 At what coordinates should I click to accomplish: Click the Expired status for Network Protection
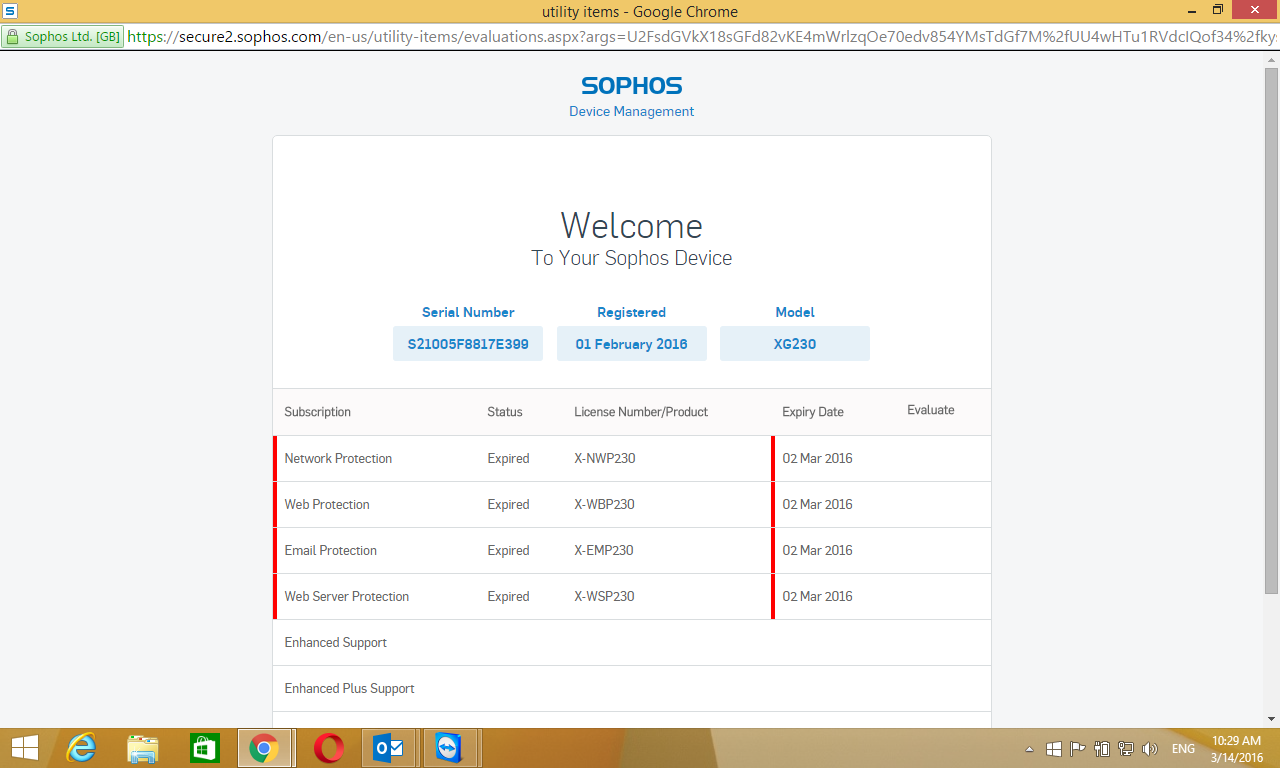point(508,458)
